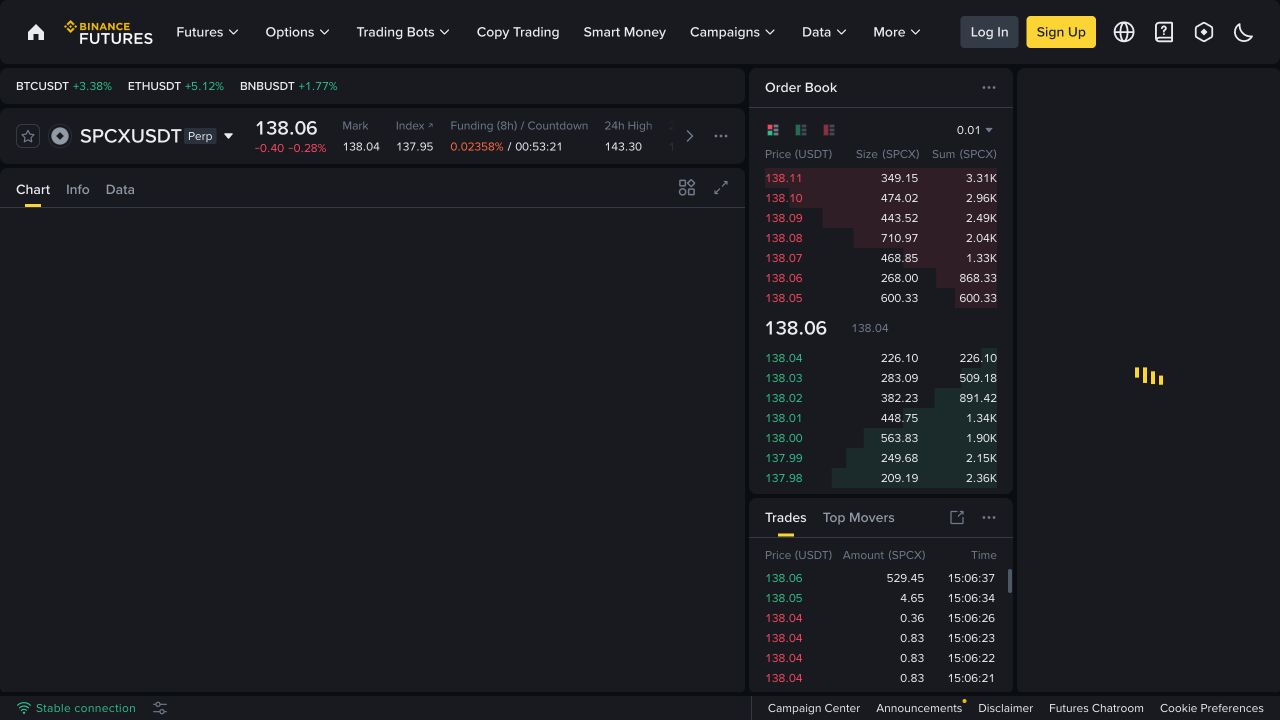The image size is (1280, 720).
Task: Show asks only order book view
Action: [829, 130]
